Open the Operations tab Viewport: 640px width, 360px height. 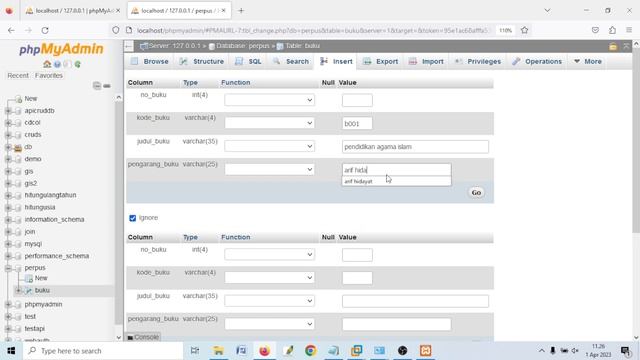(537, 62)
